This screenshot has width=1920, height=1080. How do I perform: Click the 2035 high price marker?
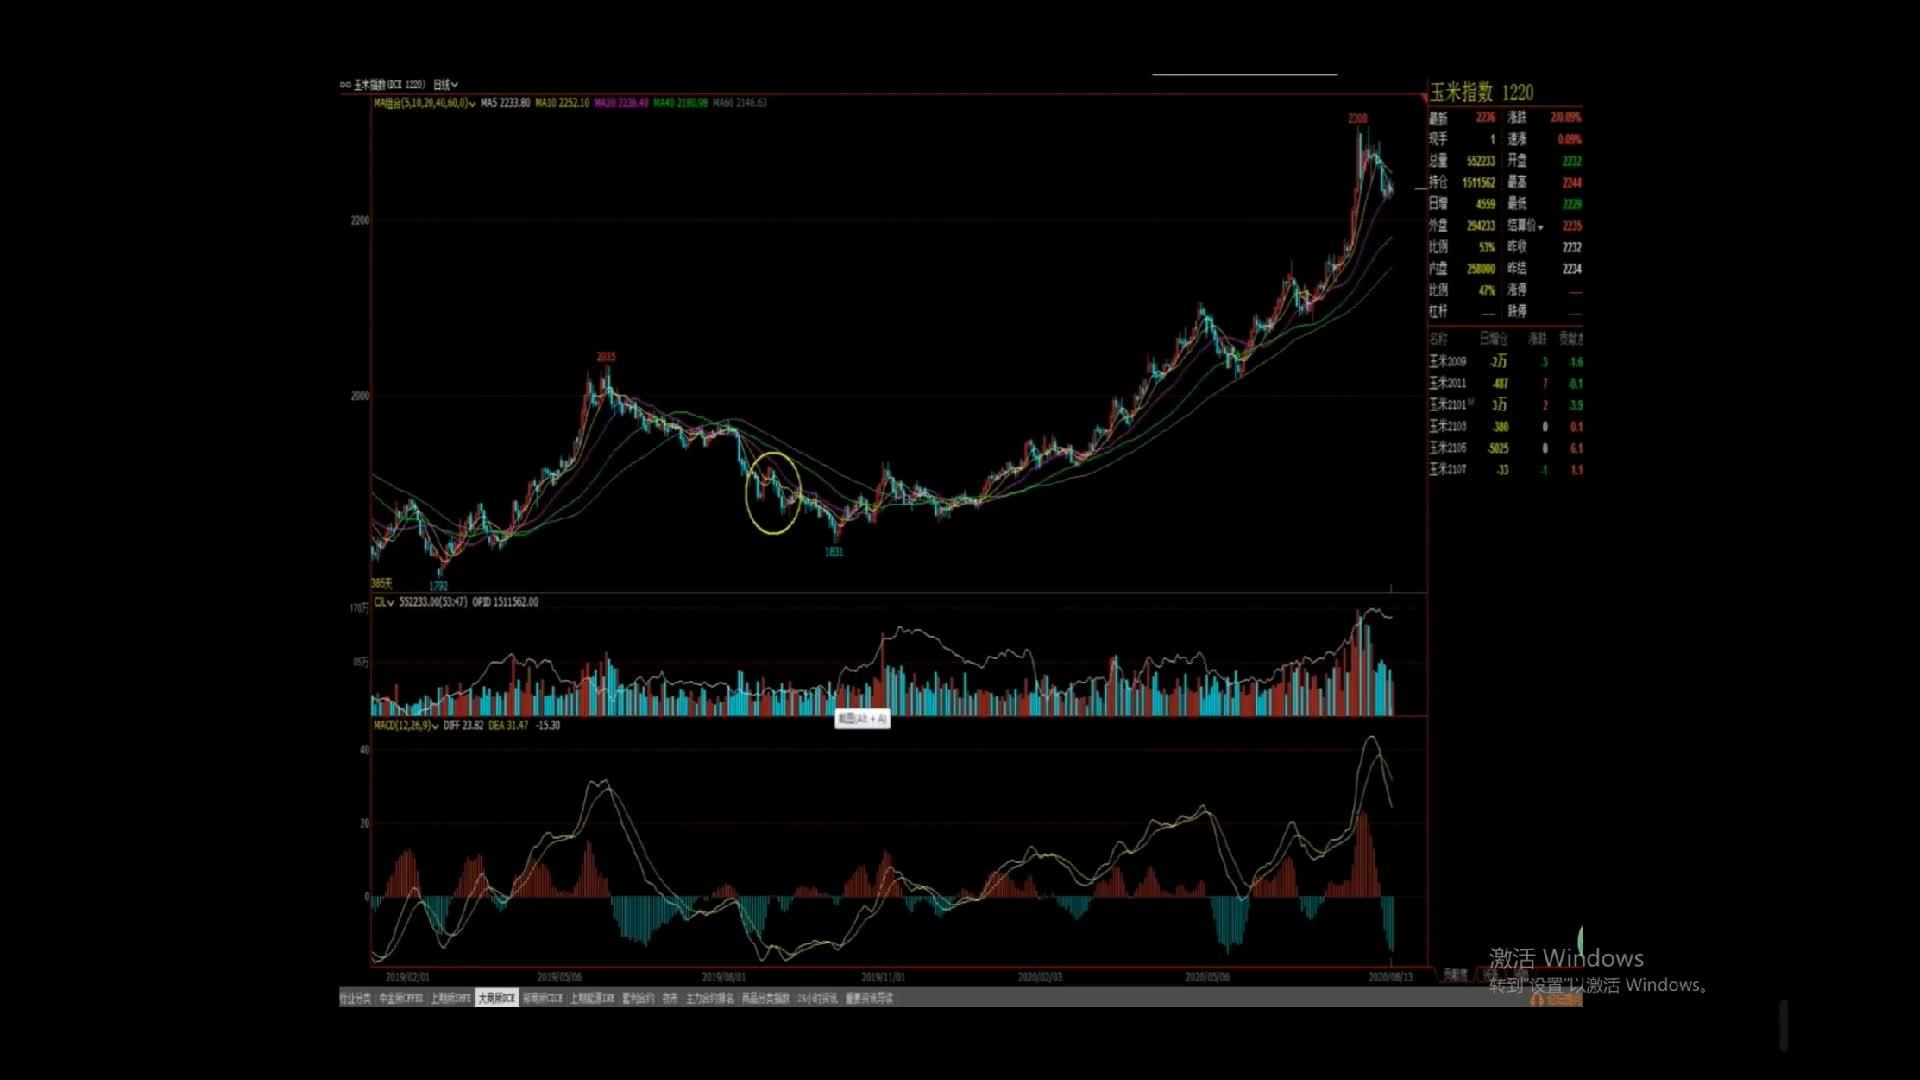click(x=606, y=357)
